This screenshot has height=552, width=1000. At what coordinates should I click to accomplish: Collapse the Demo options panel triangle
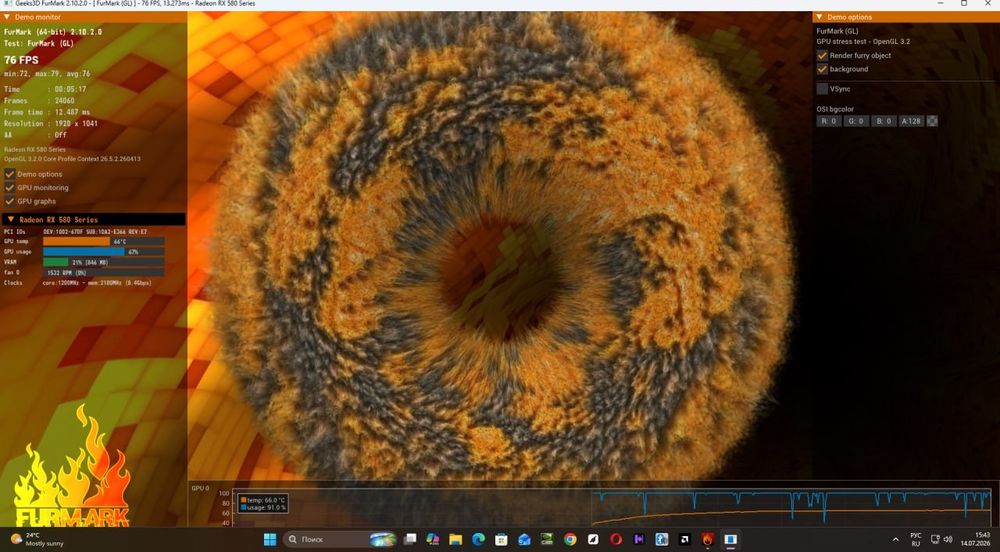820,17
